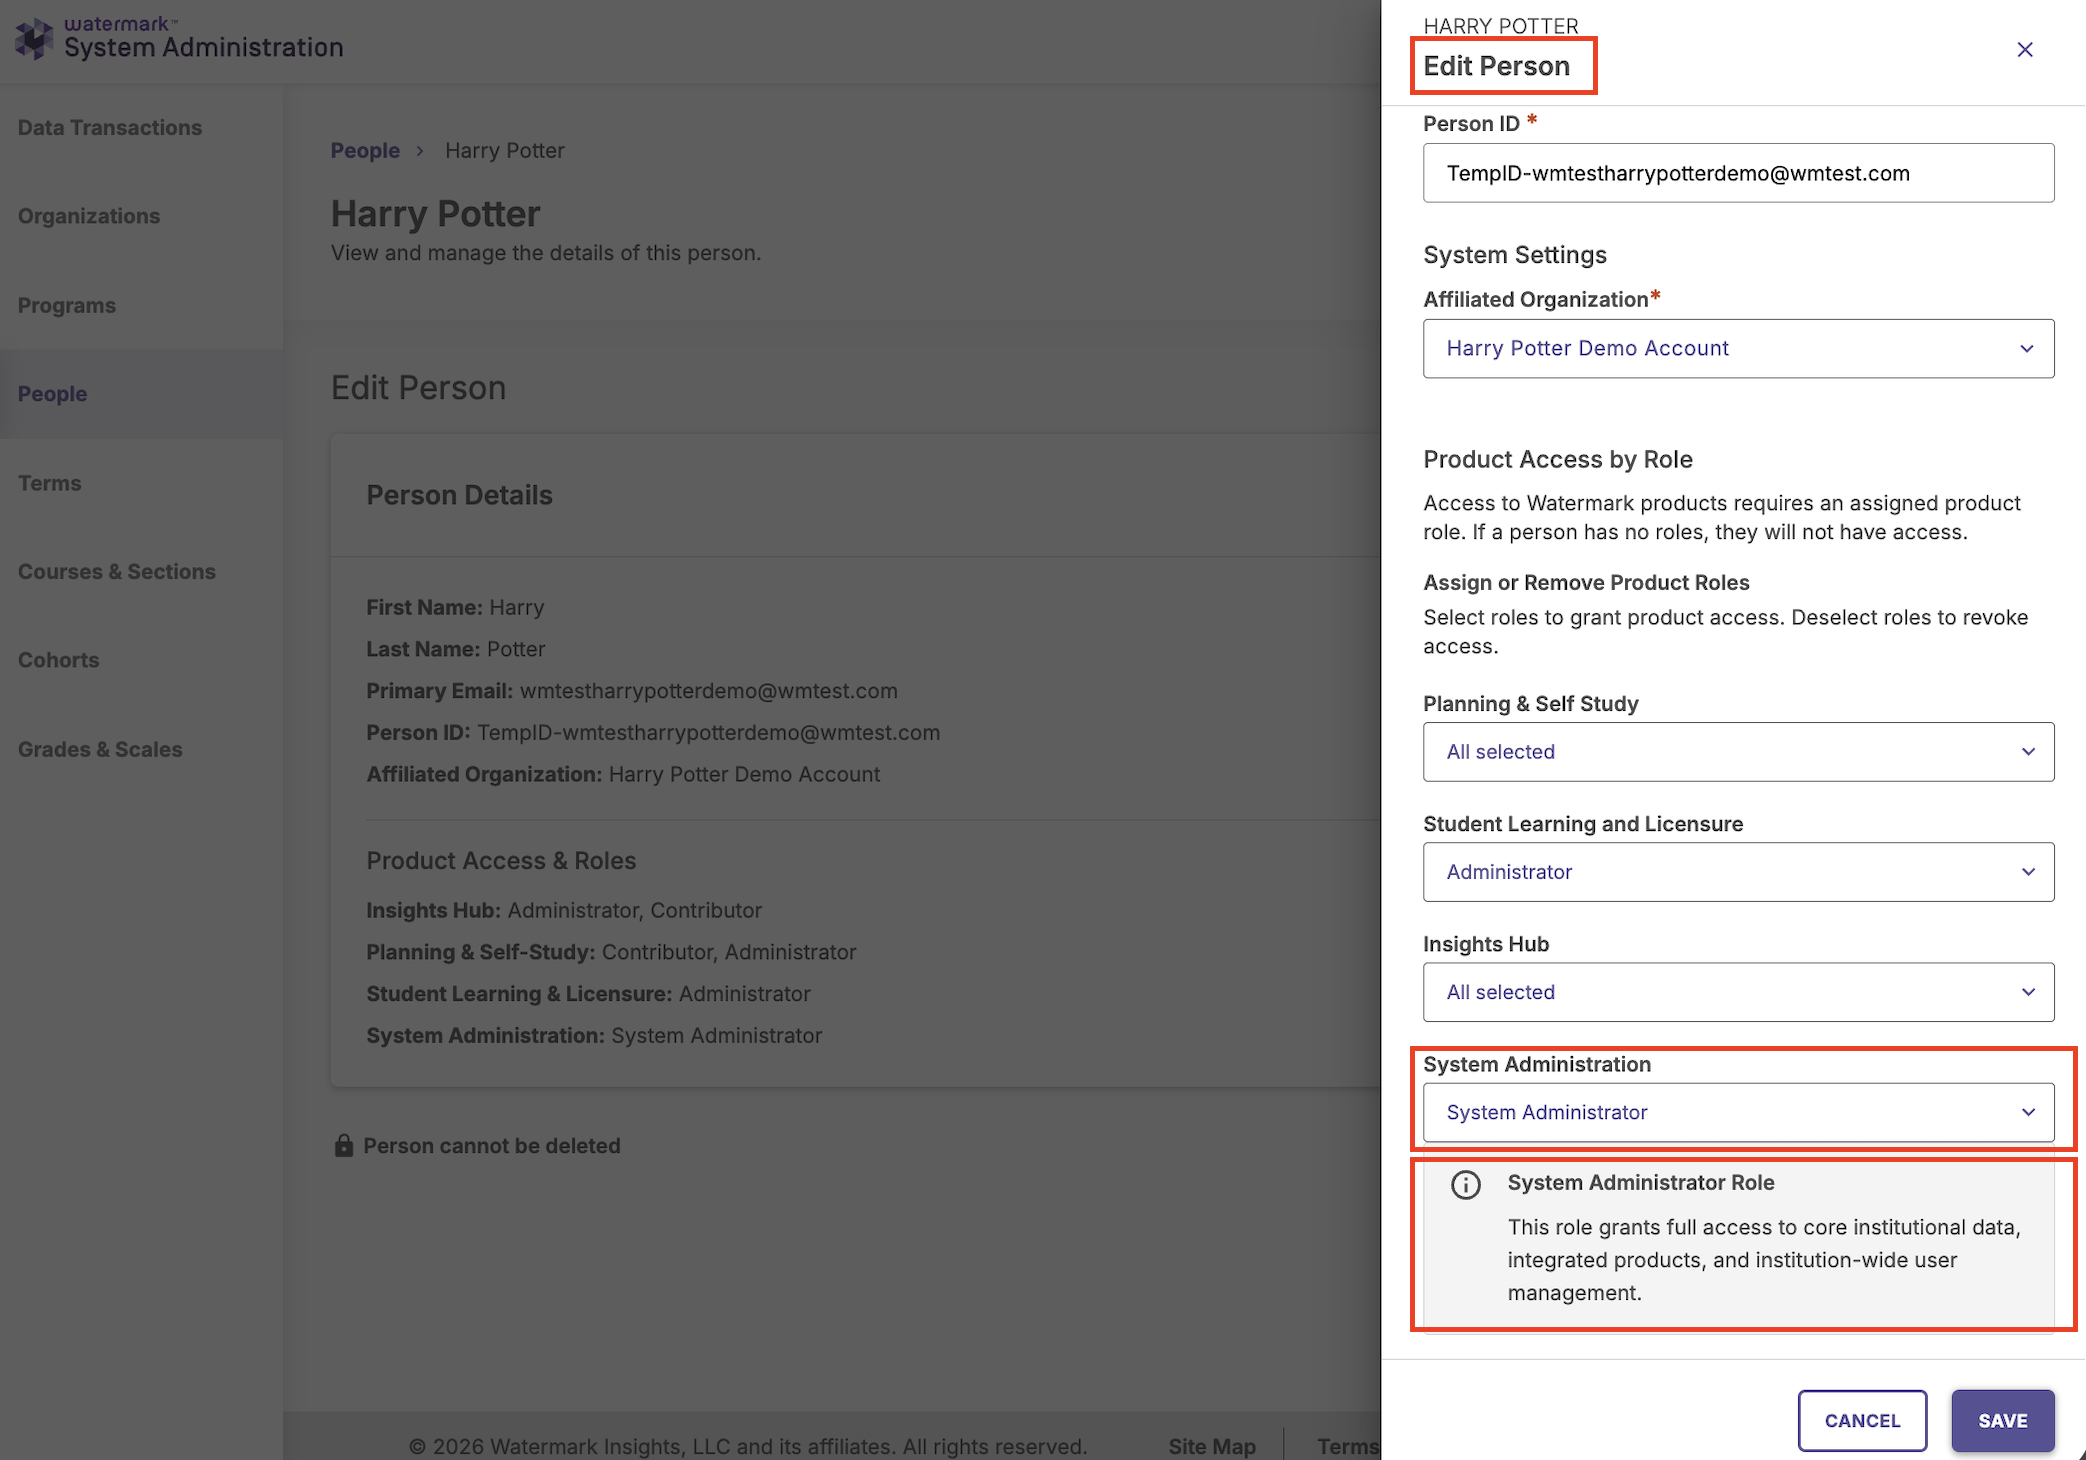Image resolution: width=2086 pixels, height=1460 pixels.
Task: Open the Affiliated Organization dropdown
Action: coord(1738,348)
